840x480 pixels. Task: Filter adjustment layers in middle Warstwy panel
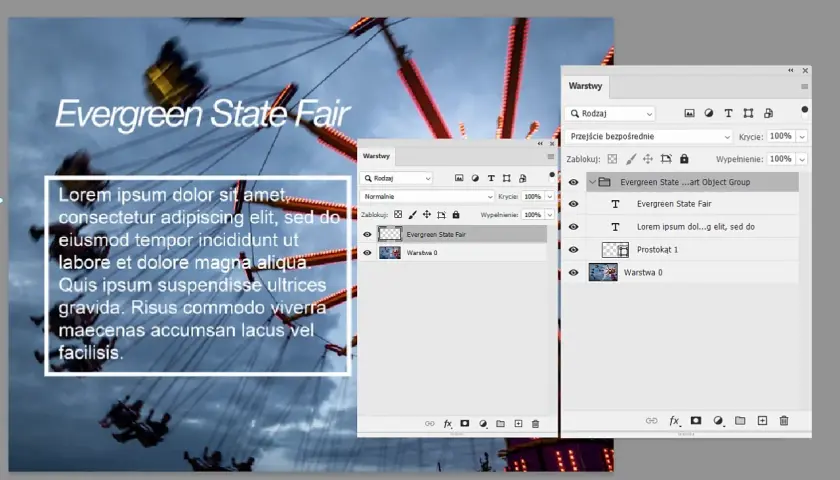pyautogui.click(x=475, y=178)
